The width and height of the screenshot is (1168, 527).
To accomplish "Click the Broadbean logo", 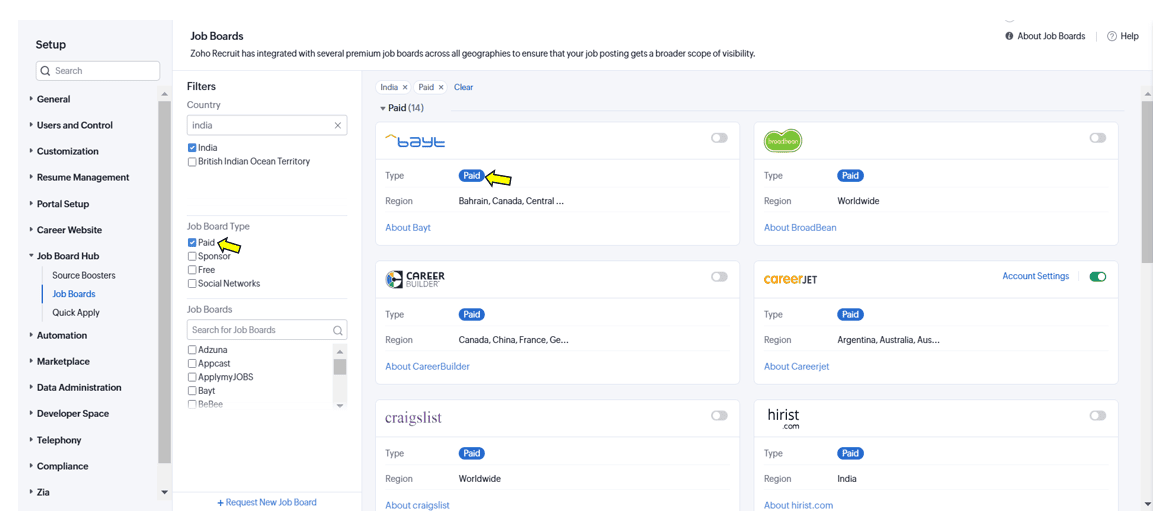I will [x=783, y=140].
